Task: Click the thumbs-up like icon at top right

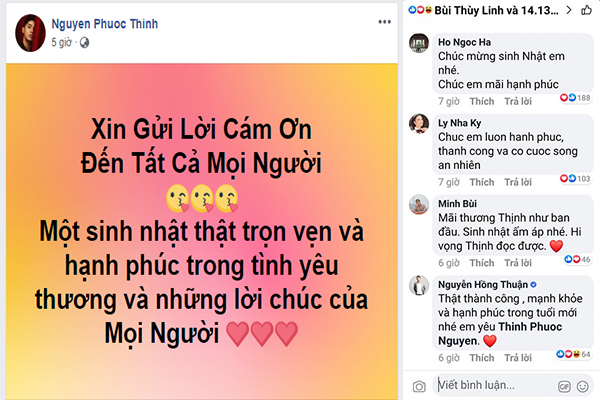Action: pyautogui.click(x=586, y=10)
